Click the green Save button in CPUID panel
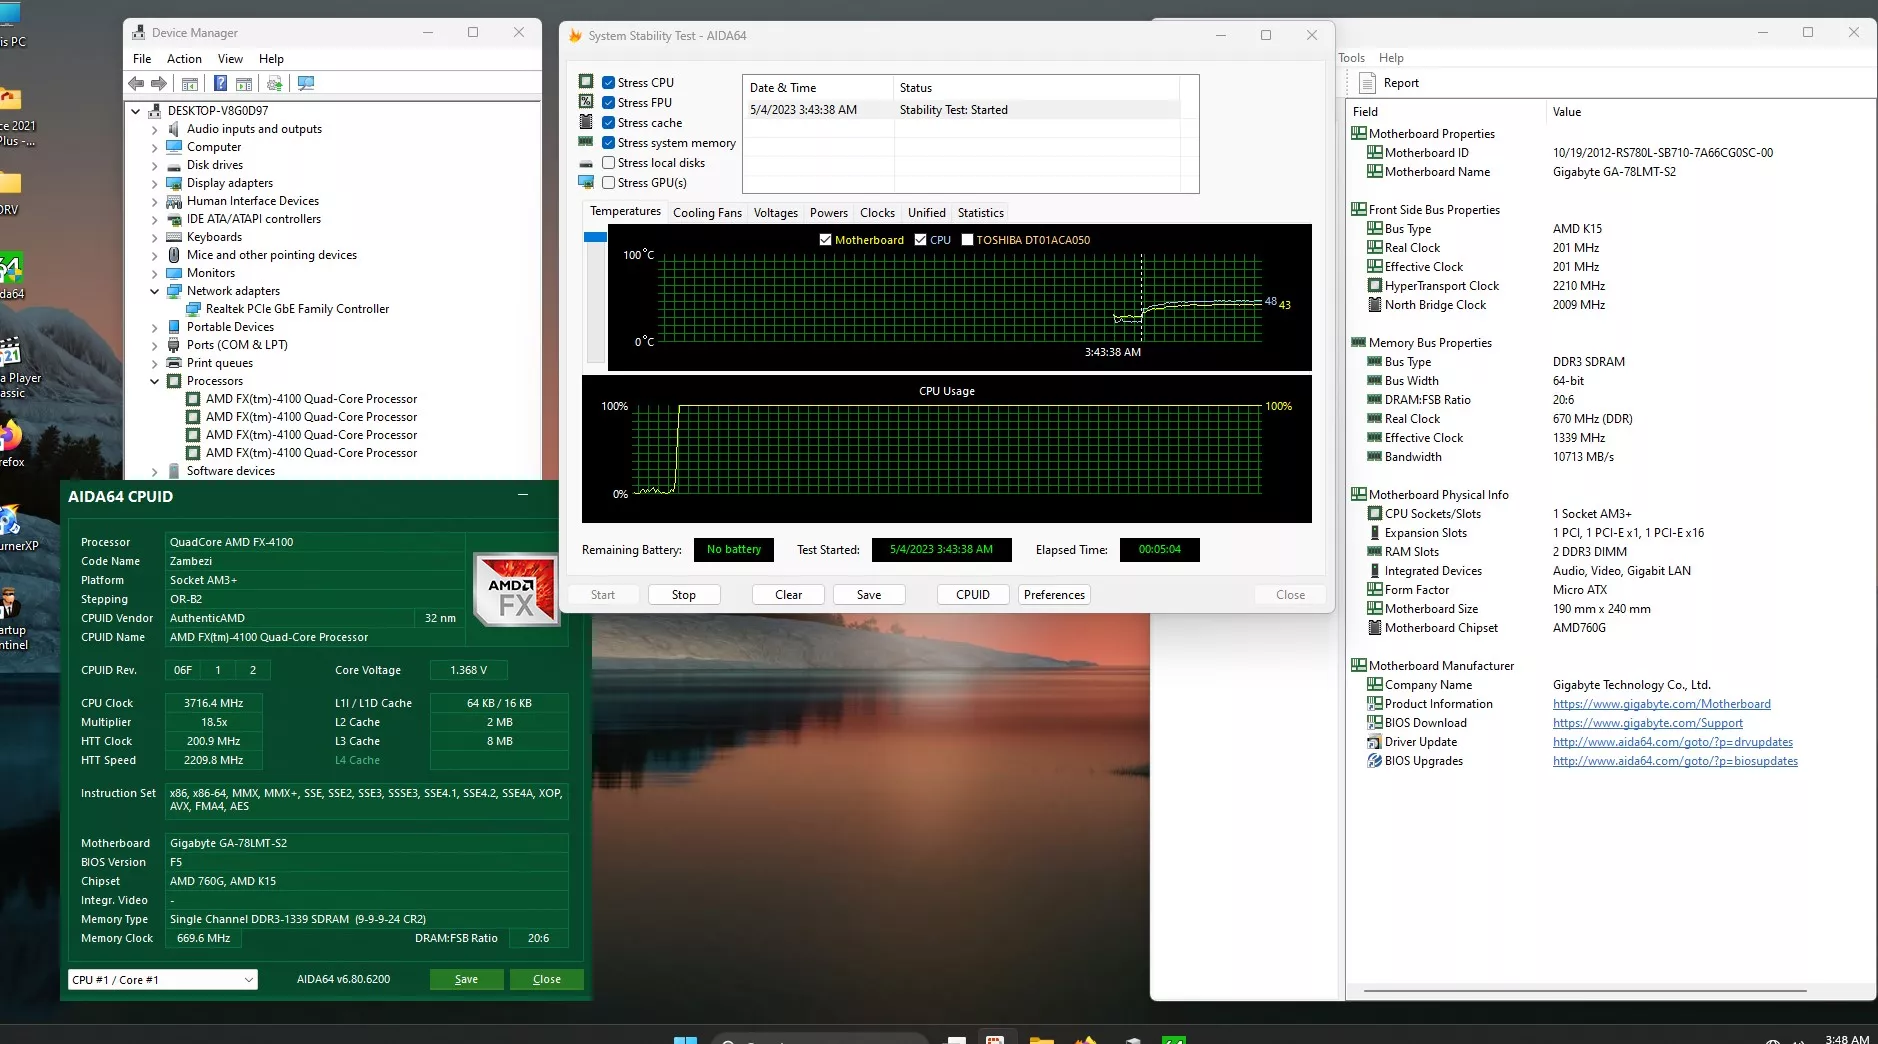The width and height of the screenshot is (1878, 1044). click(x=466, y=980)
